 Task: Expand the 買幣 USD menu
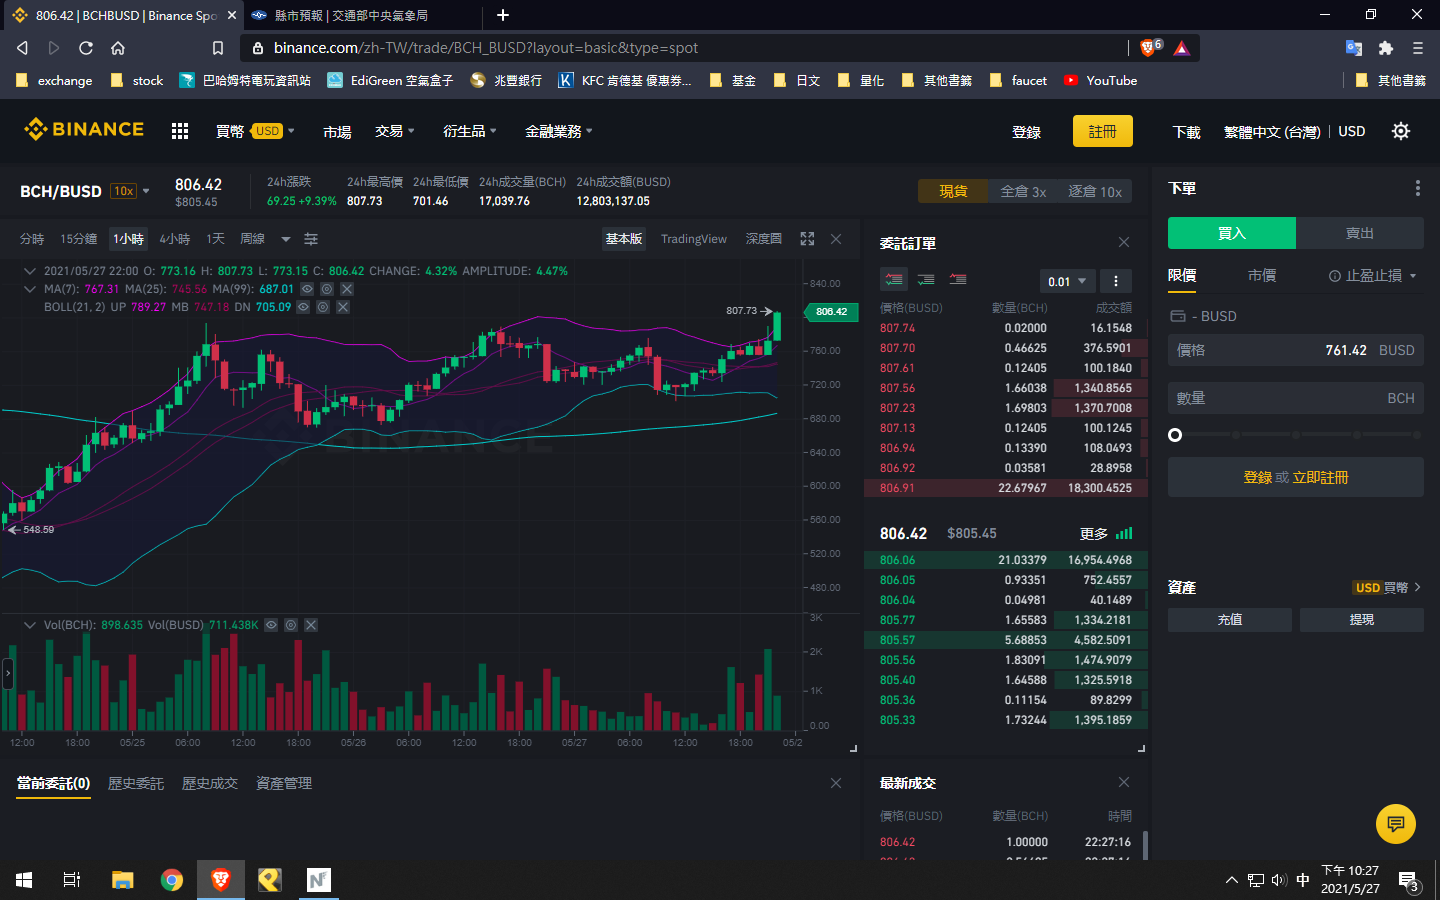(256, 131)
